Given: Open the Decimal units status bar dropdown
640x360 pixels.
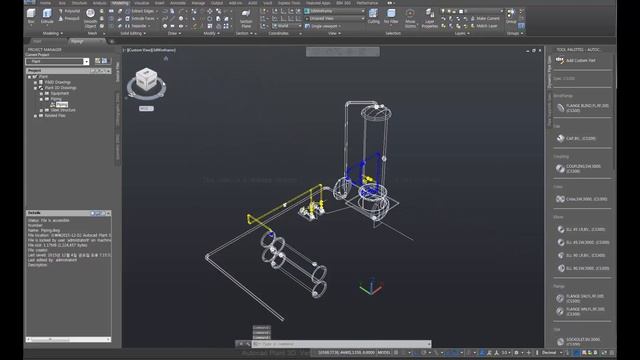Looking at the screenshot, I should pyautogui.click(x=551, y=353).
